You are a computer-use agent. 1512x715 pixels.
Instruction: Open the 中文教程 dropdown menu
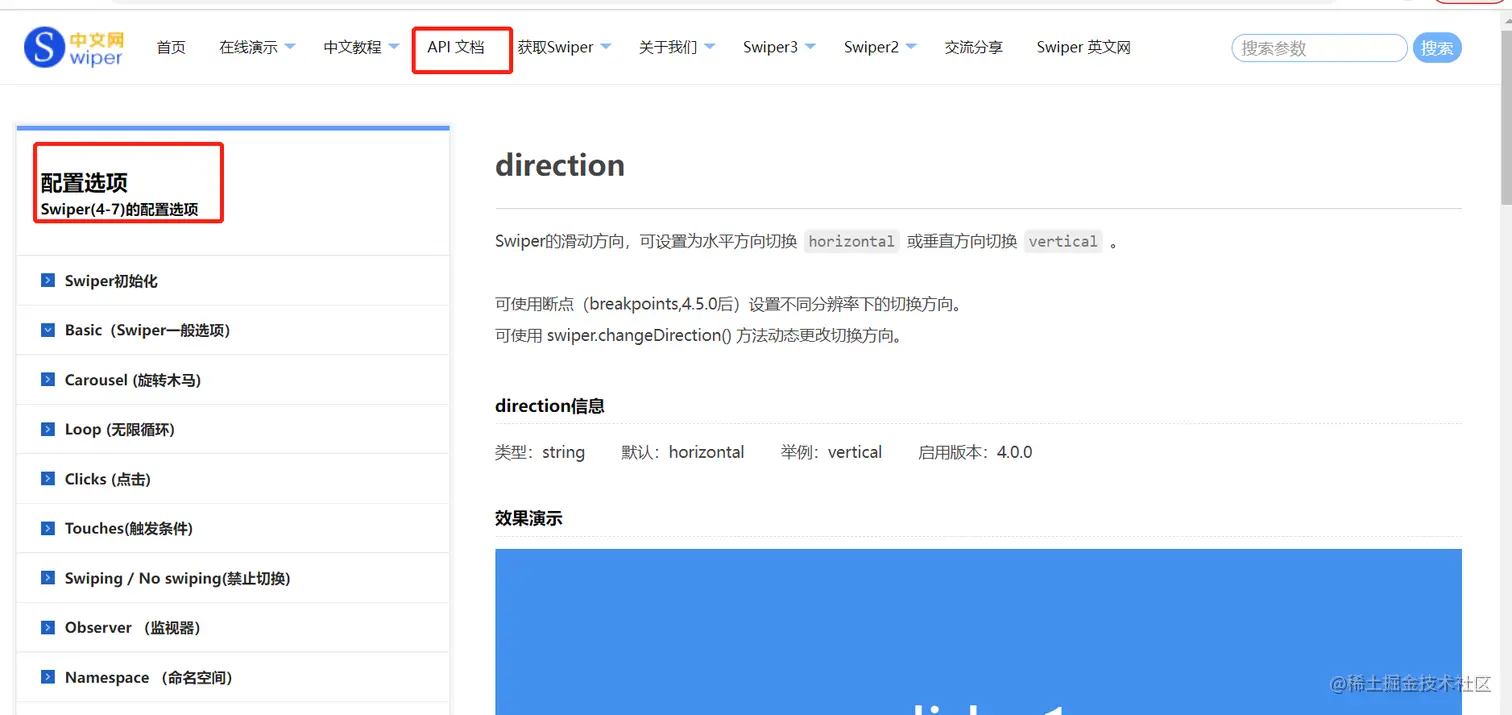click(361, 47)
